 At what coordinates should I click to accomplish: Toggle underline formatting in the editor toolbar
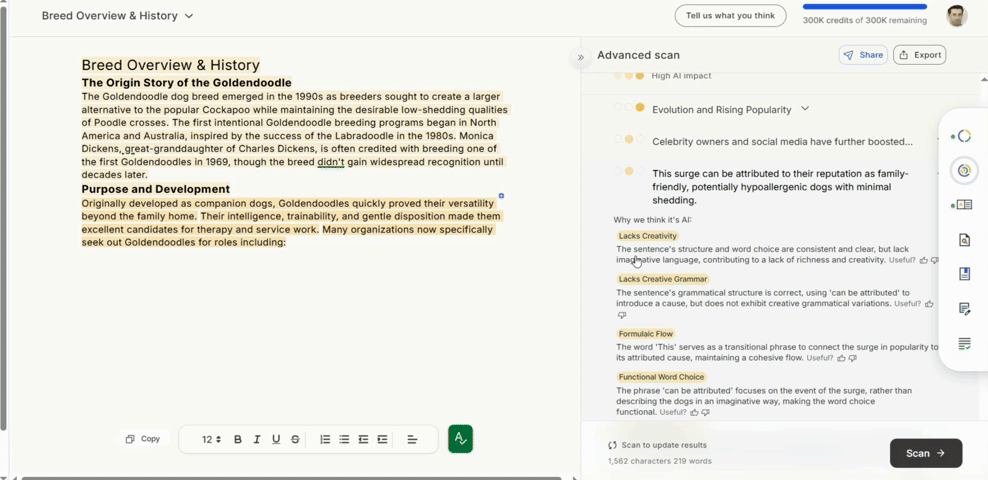[276, 440]
